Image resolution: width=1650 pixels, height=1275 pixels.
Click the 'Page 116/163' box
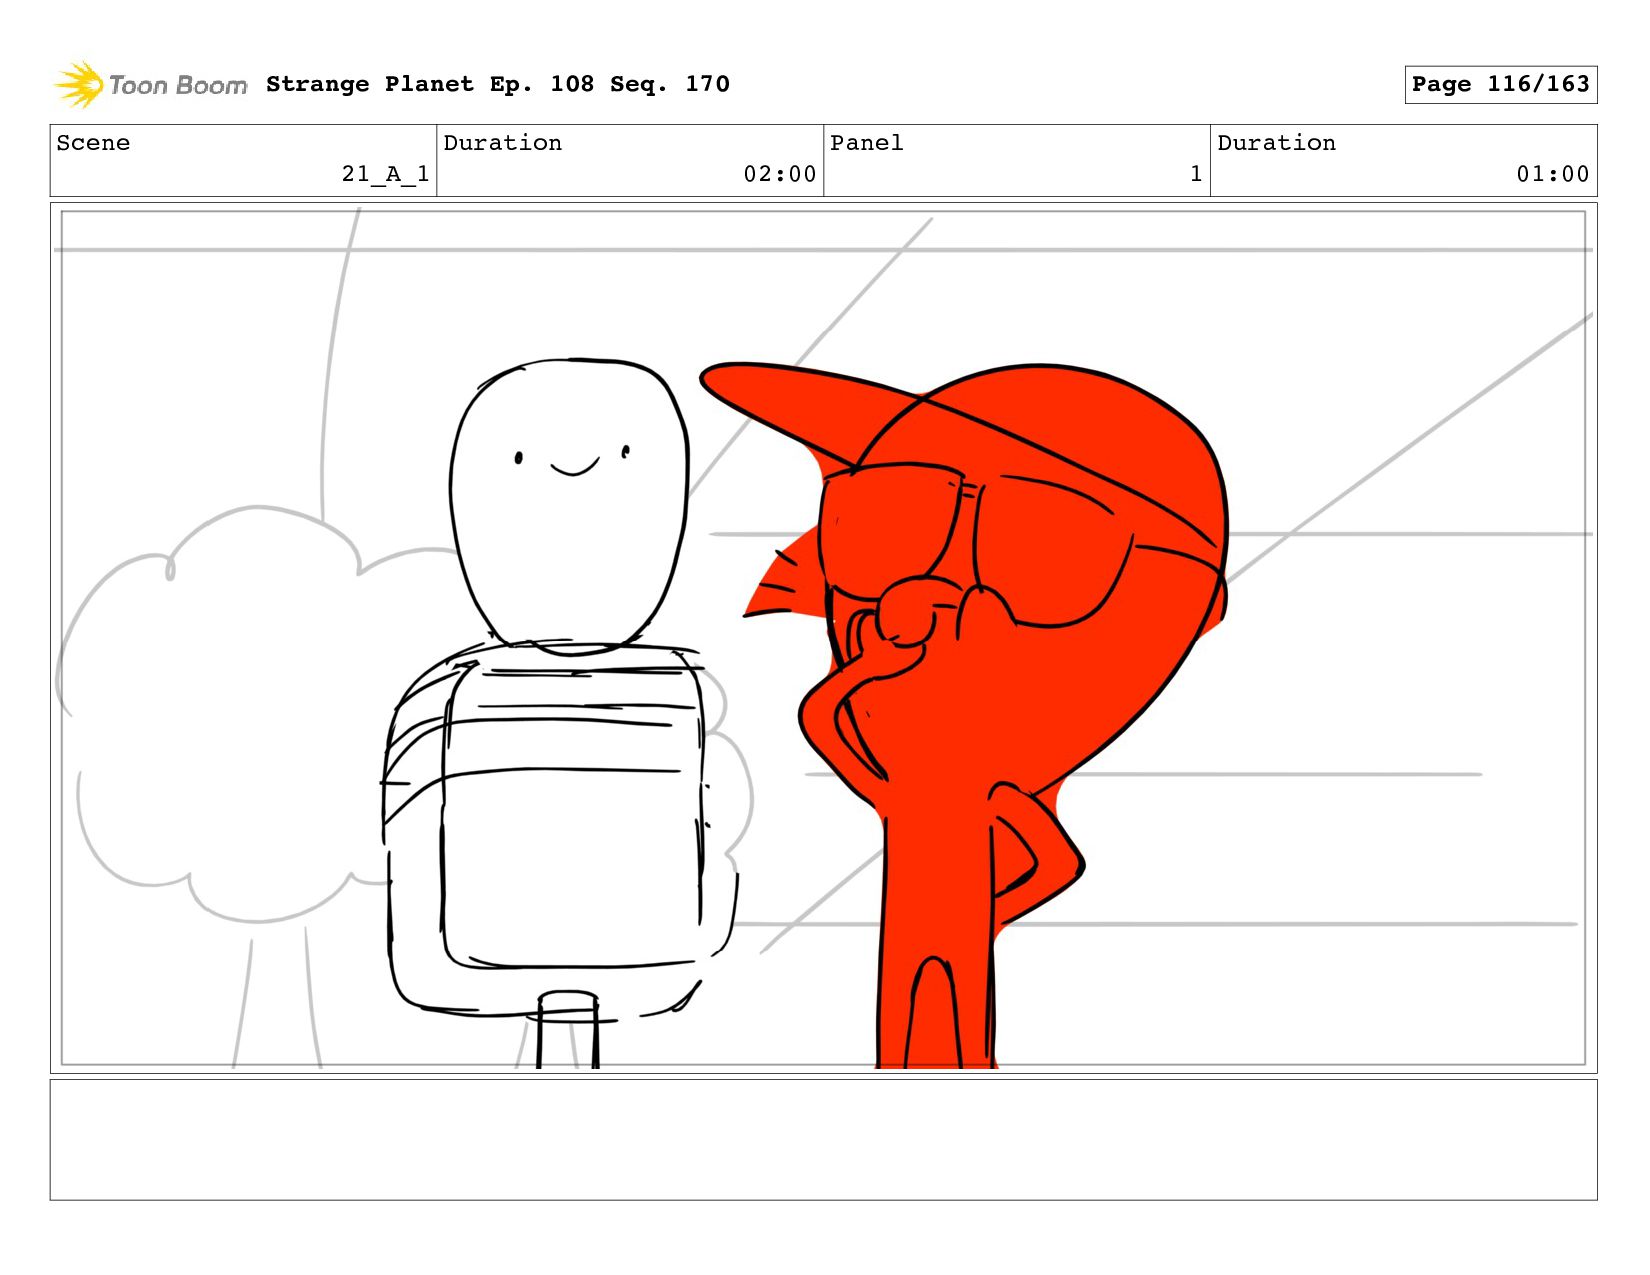[1500, 84]
